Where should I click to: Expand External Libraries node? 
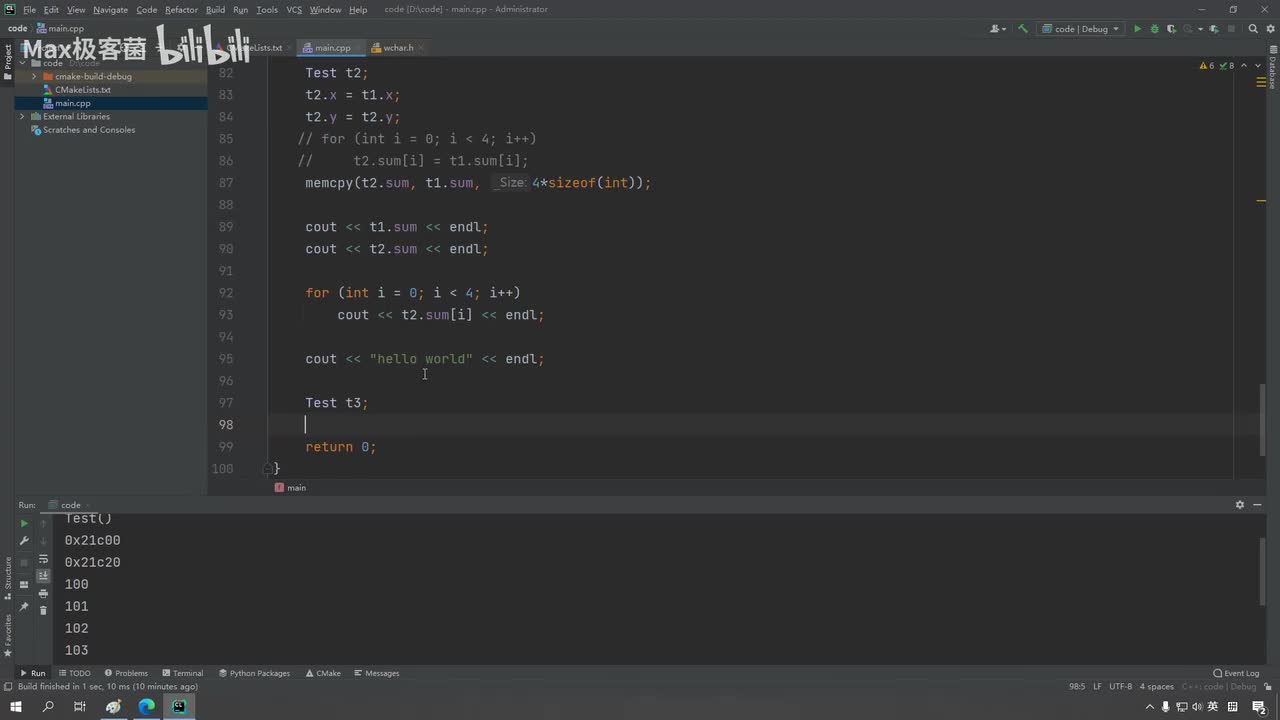(x=22, y=116)
